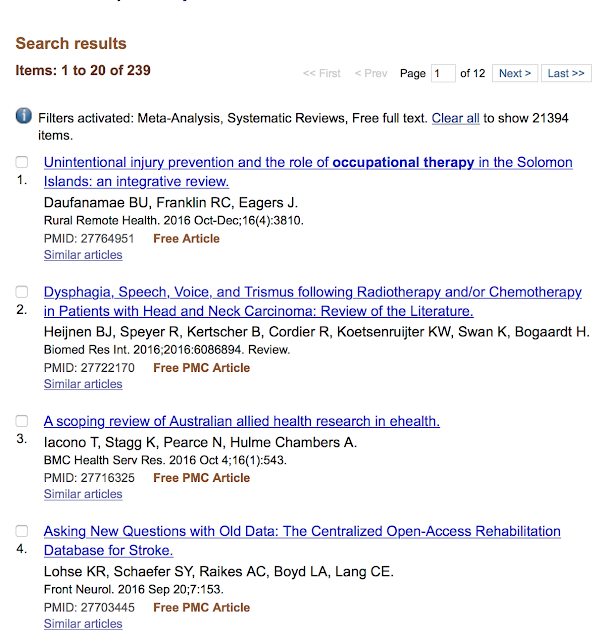Open Unintentional injury prevention article

point(308,172)
